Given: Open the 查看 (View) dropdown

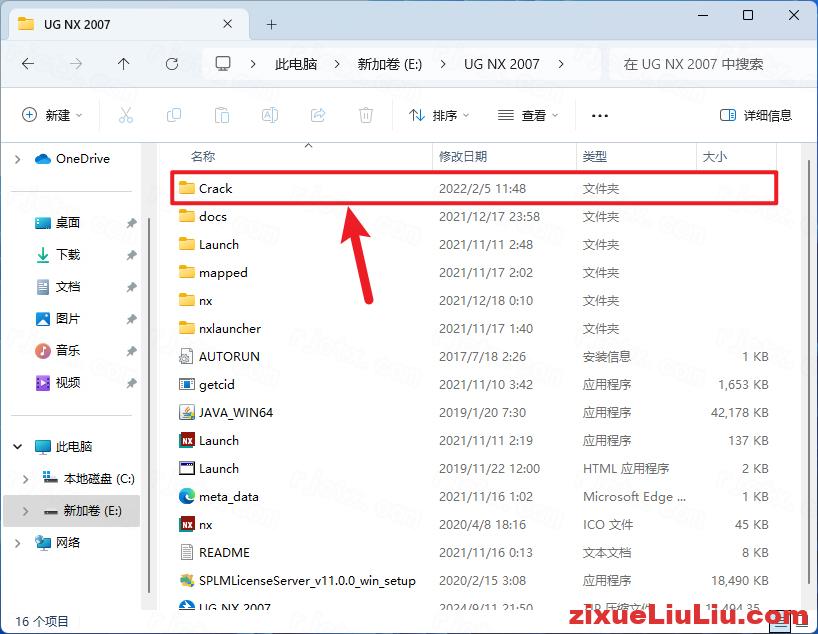Looking at the screenshot, I should (x=528, y=115).
